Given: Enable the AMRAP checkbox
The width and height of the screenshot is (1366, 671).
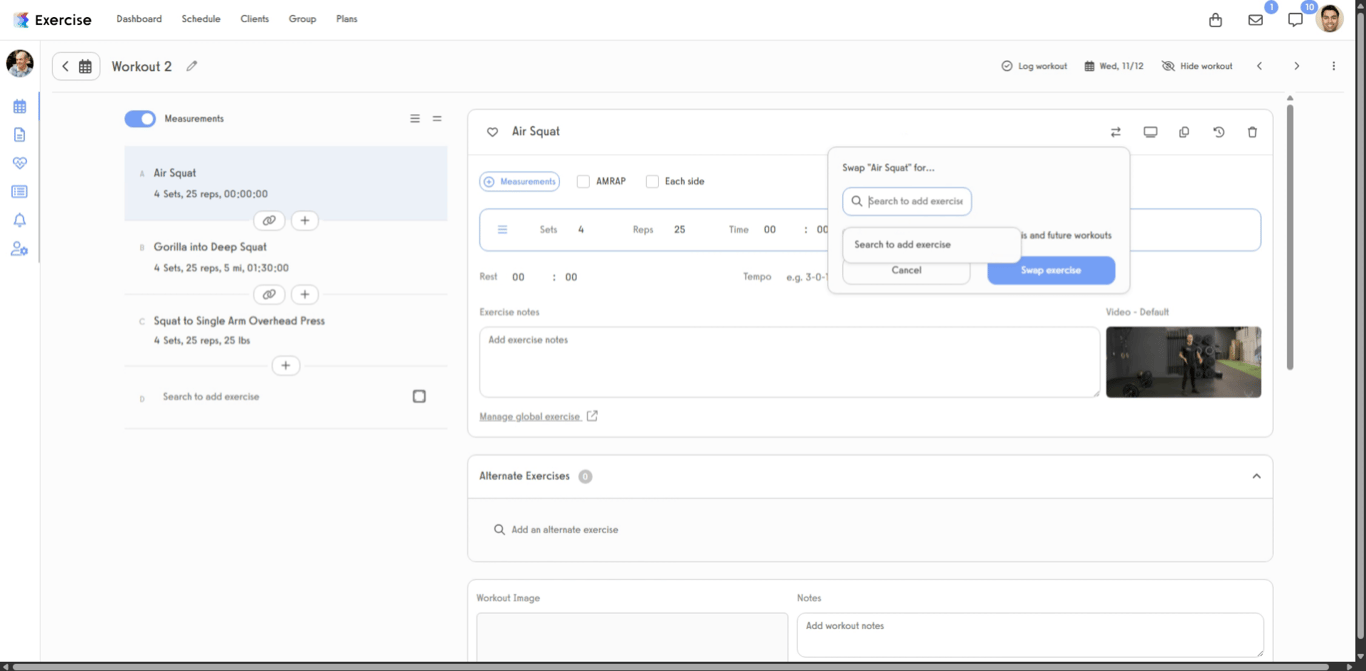Looking at the screenshot, I should pyautogui.click(x=583, y=181).
